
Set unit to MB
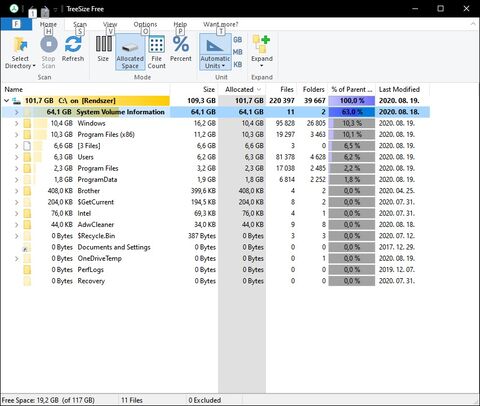pos(238,52)
